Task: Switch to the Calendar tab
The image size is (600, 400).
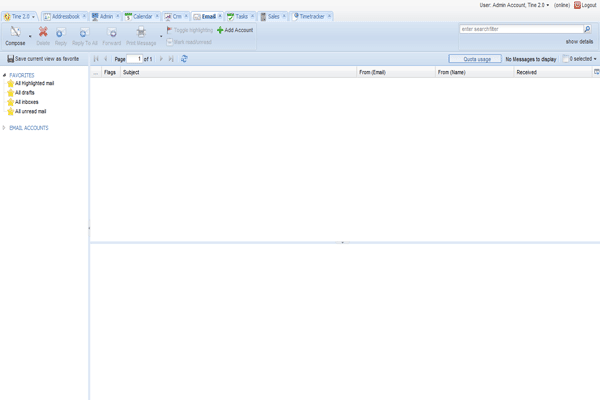Action: (x=141, y=17)
